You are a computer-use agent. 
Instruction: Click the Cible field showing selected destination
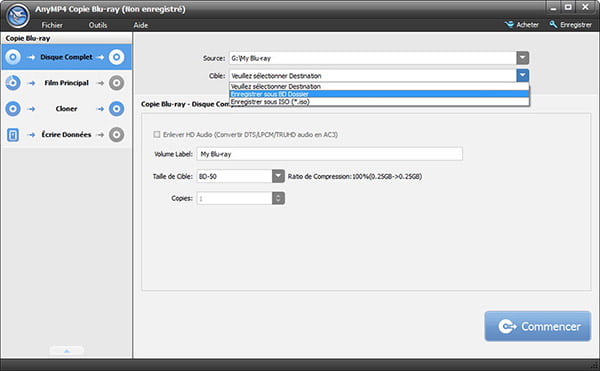(373, 75)
